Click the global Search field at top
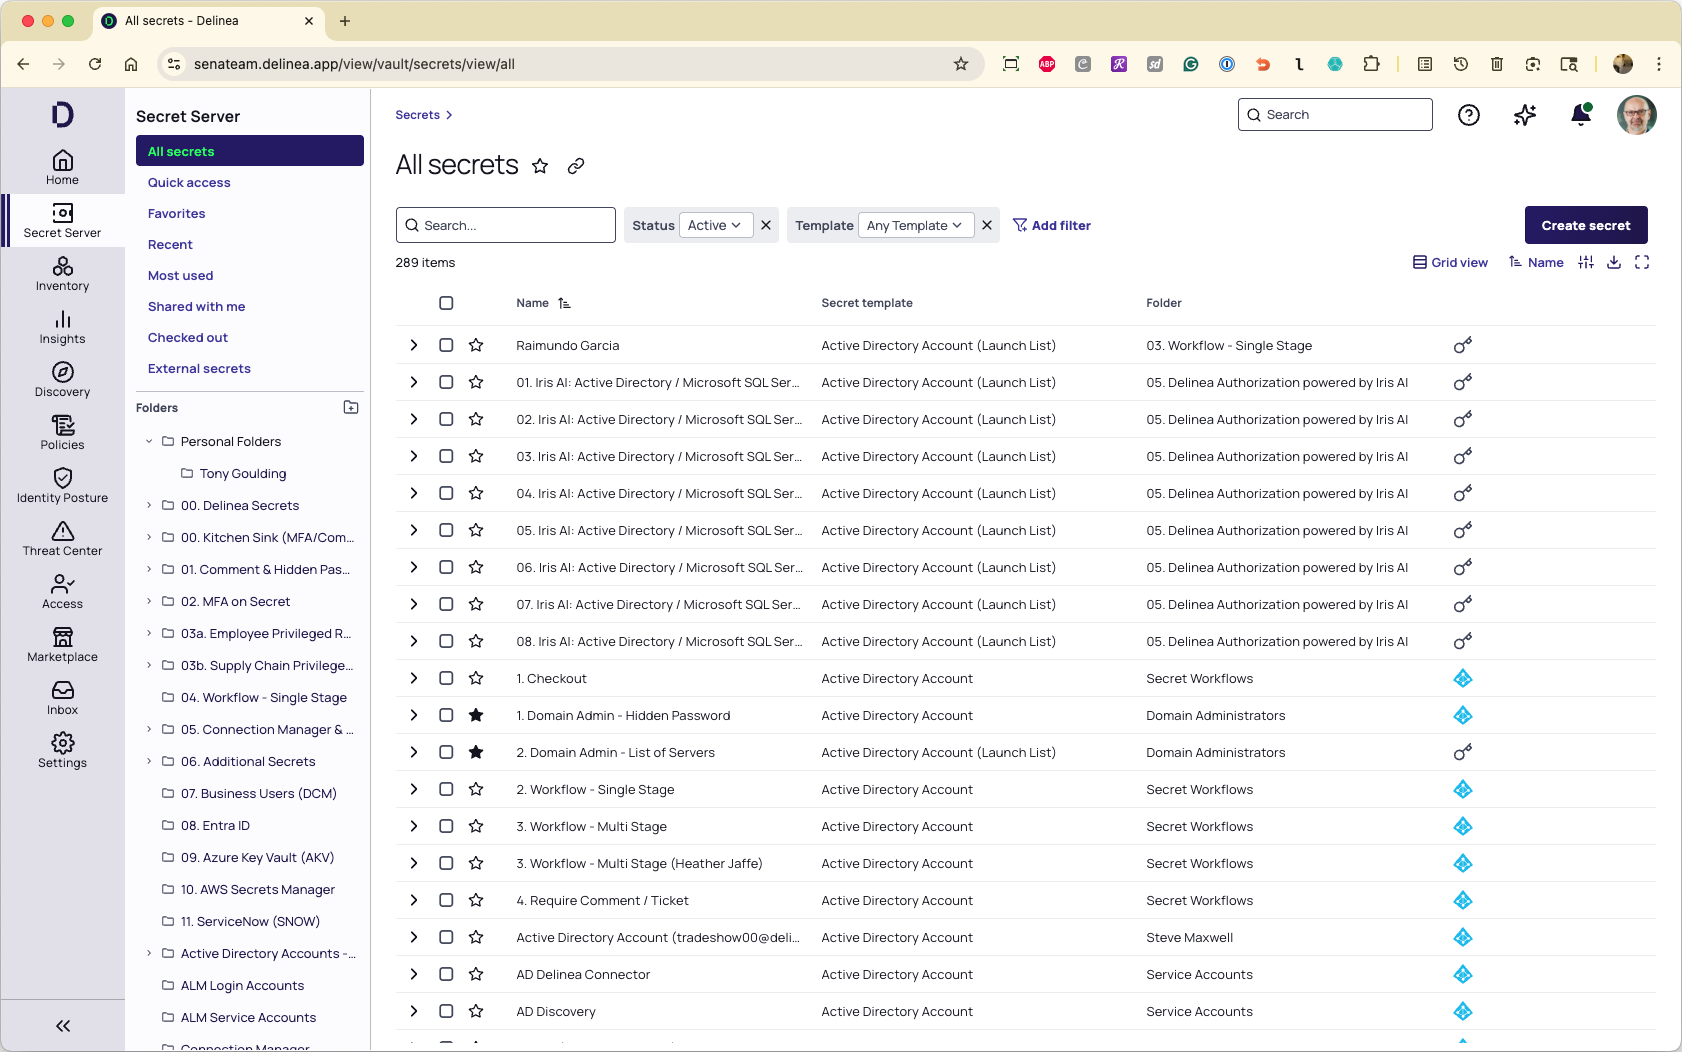This screenshot has height=1052, width=1682. [x=1335, y=115]
